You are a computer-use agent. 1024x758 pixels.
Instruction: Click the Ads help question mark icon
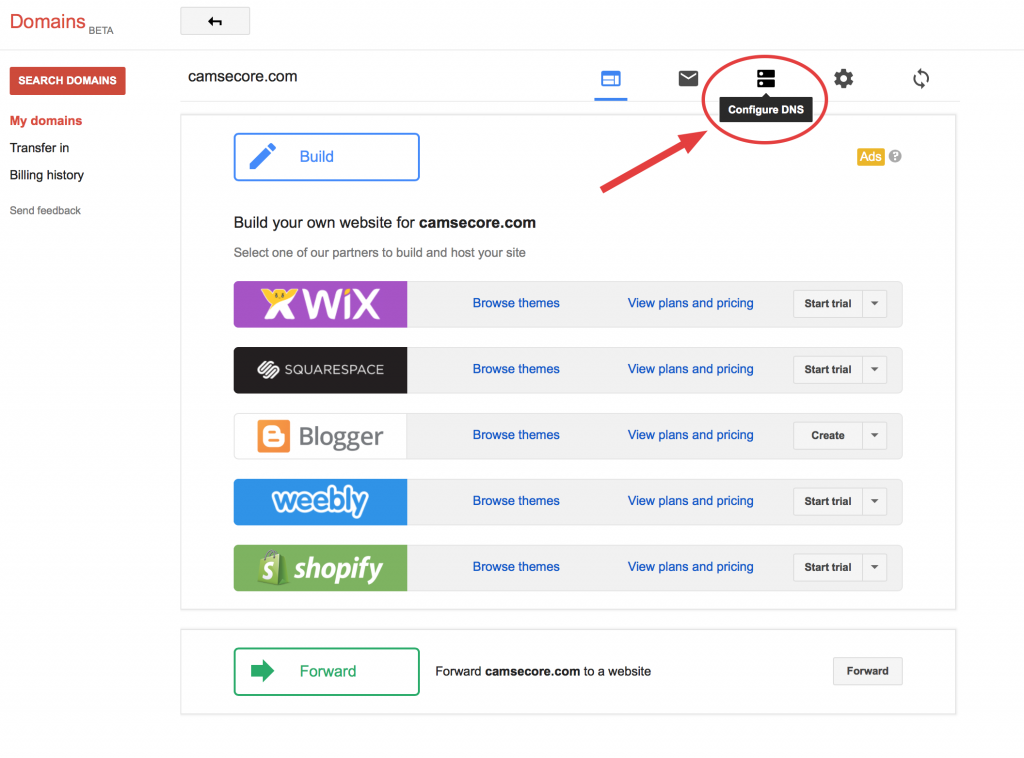point(895,156)
